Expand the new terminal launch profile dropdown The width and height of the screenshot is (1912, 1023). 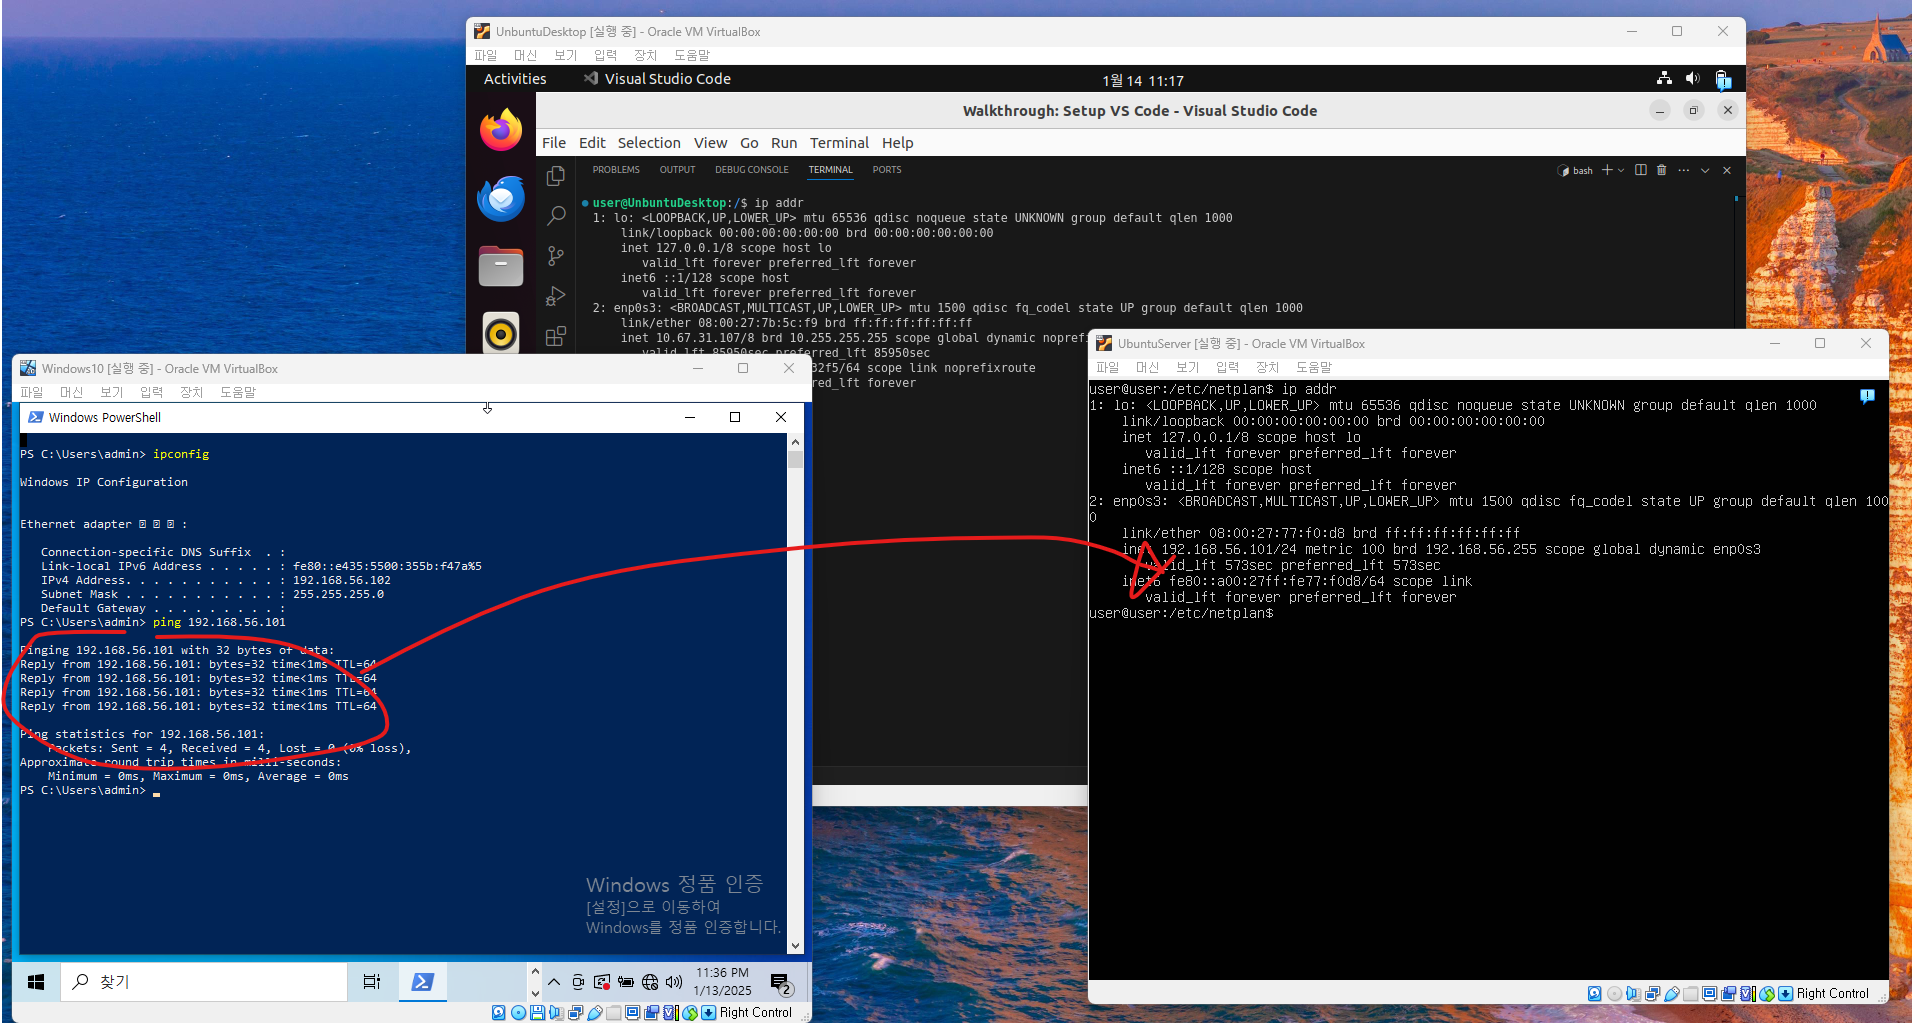[1621, 170]
